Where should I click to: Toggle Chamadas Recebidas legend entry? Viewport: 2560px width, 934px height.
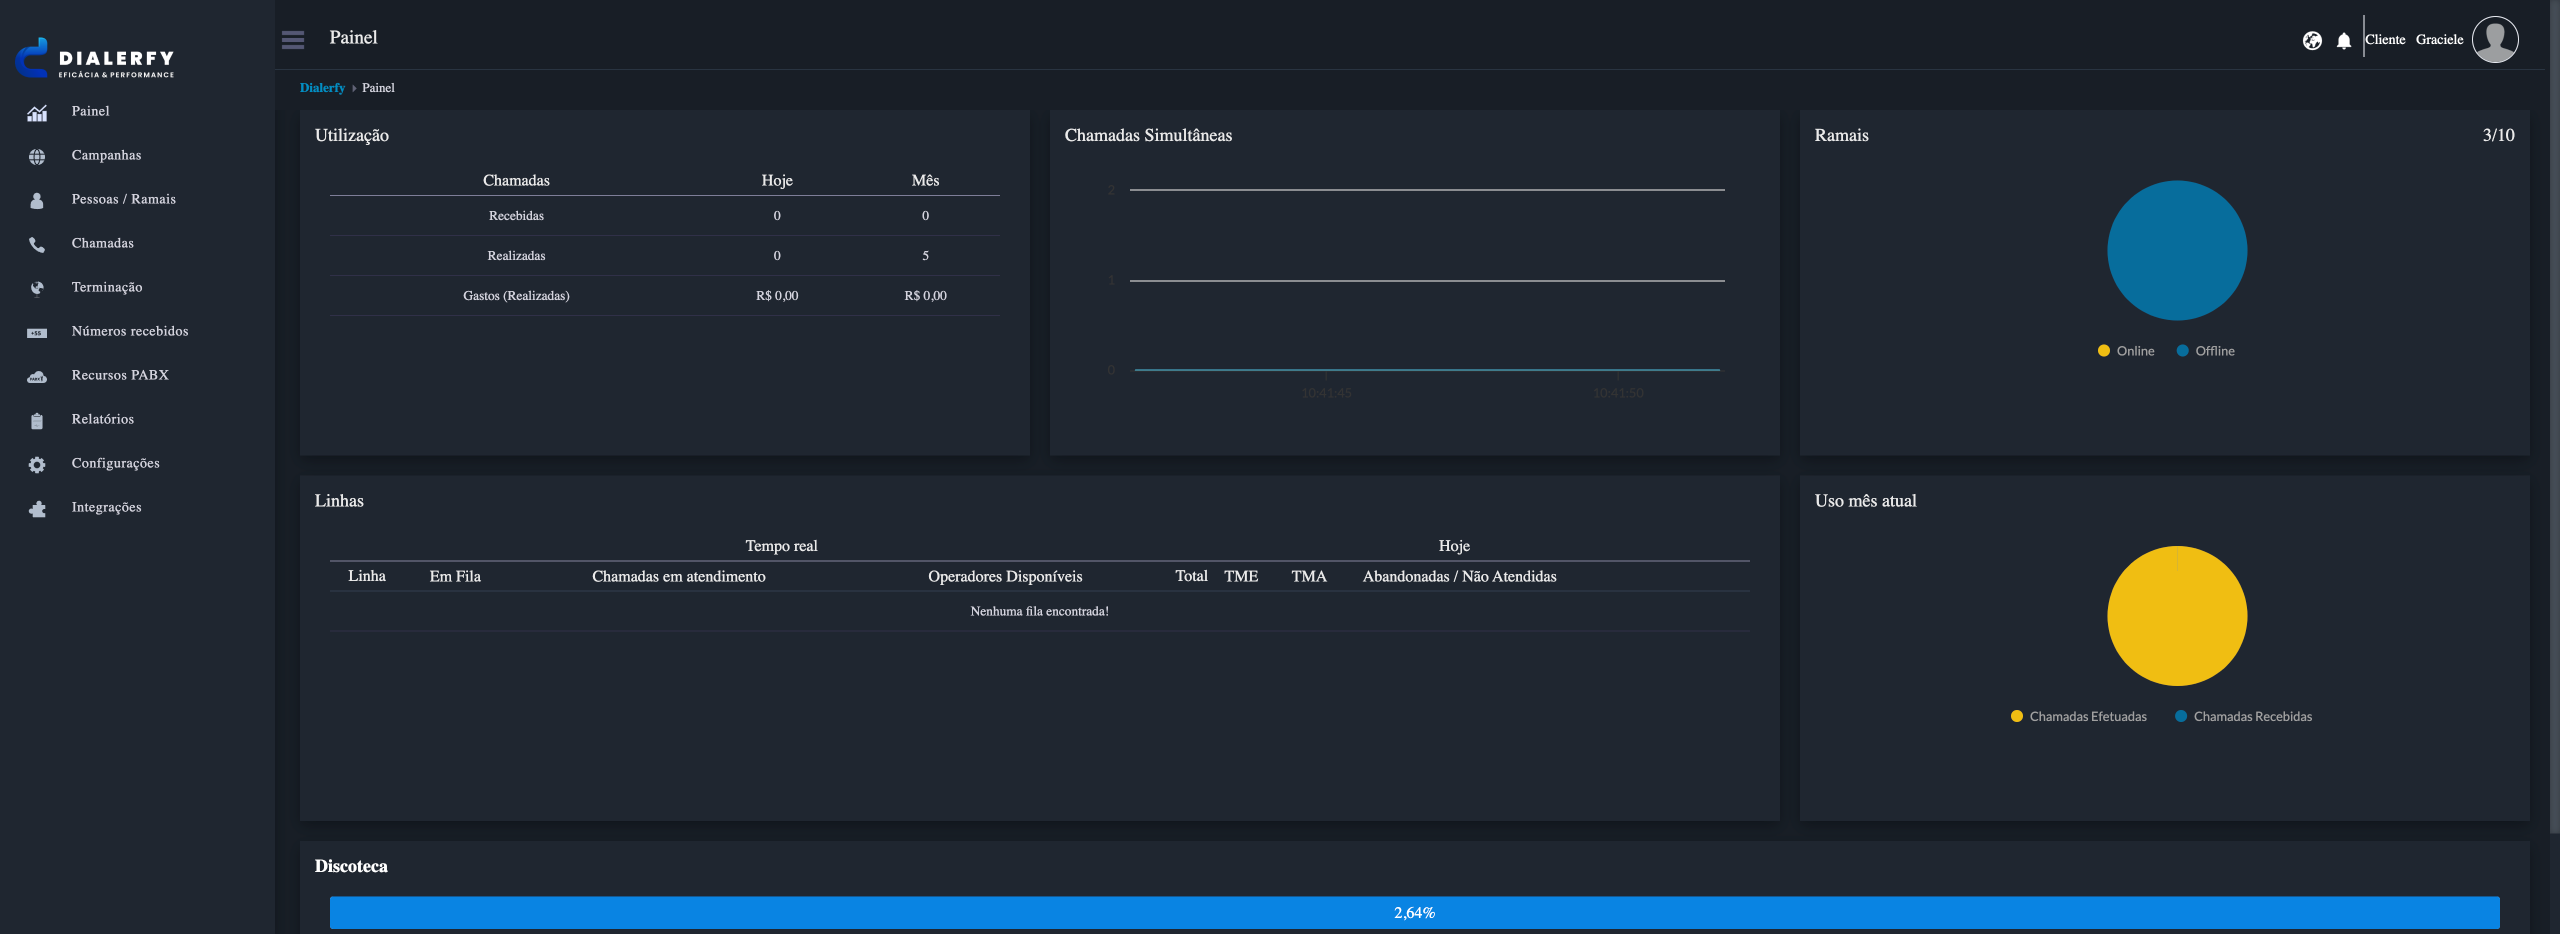[x=2243, y=717]
